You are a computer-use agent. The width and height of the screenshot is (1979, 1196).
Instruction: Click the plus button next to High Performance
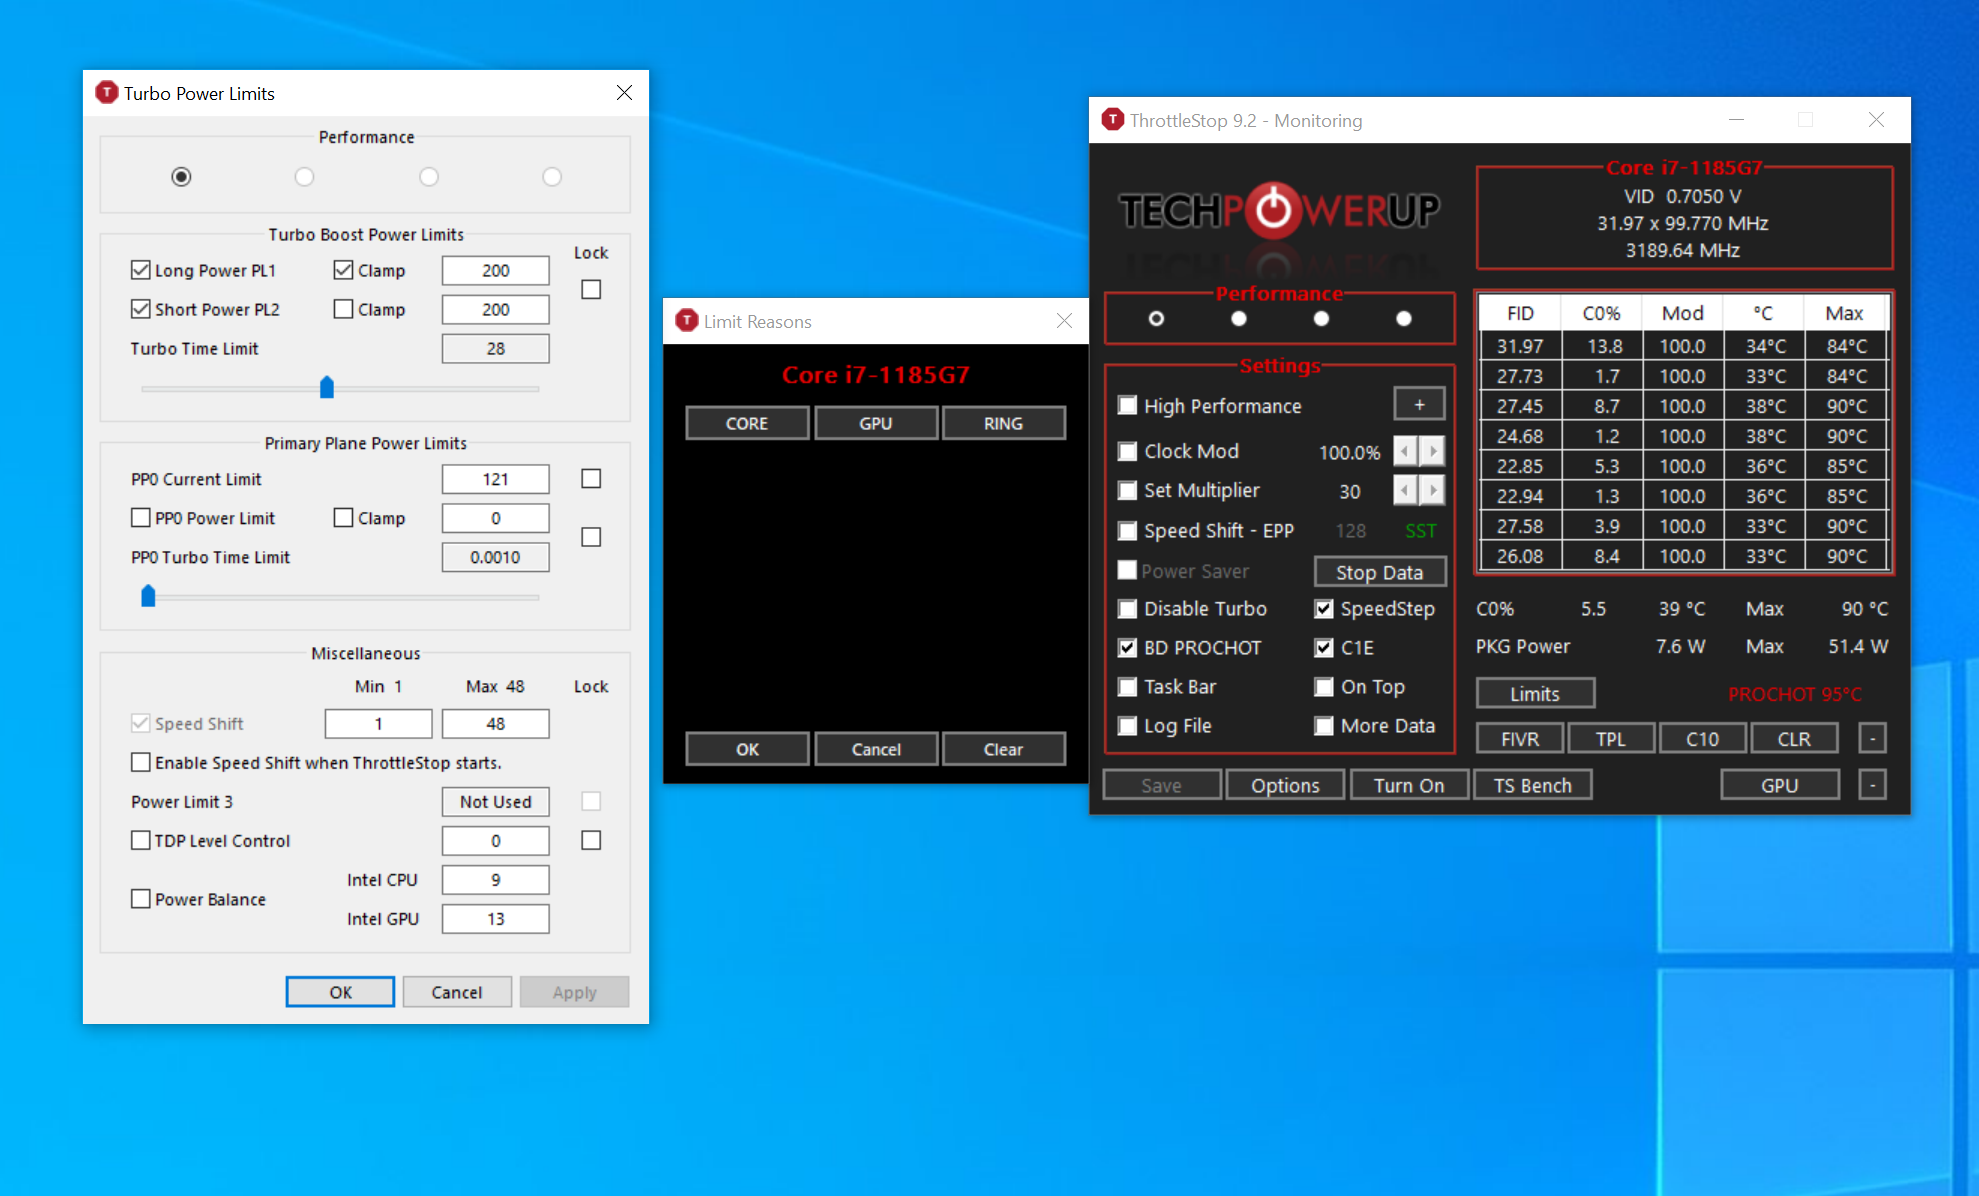coord(1418,405)
